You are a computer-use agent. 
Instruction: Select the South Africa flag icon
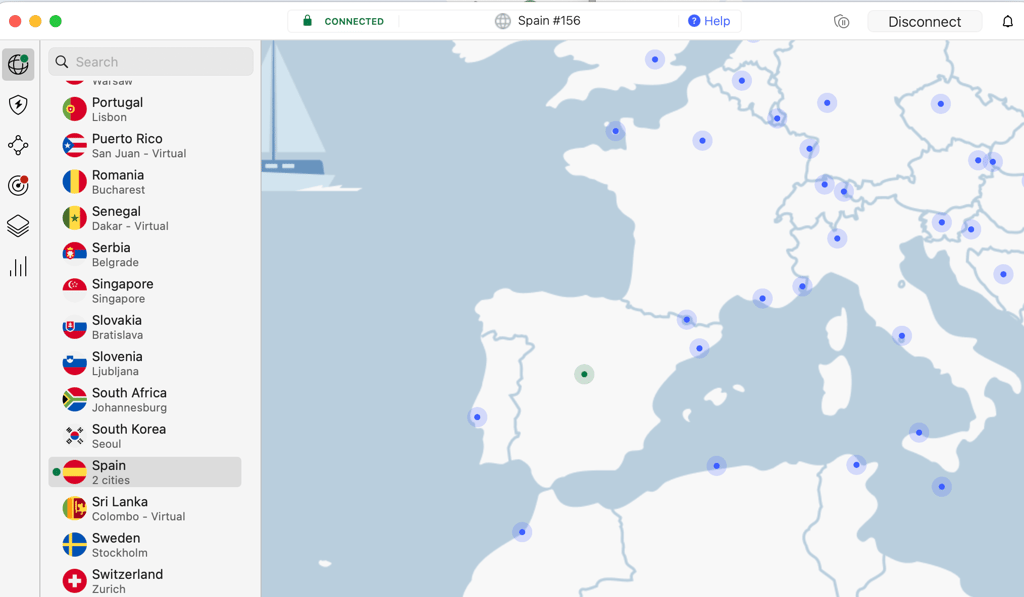pos(74,400)
